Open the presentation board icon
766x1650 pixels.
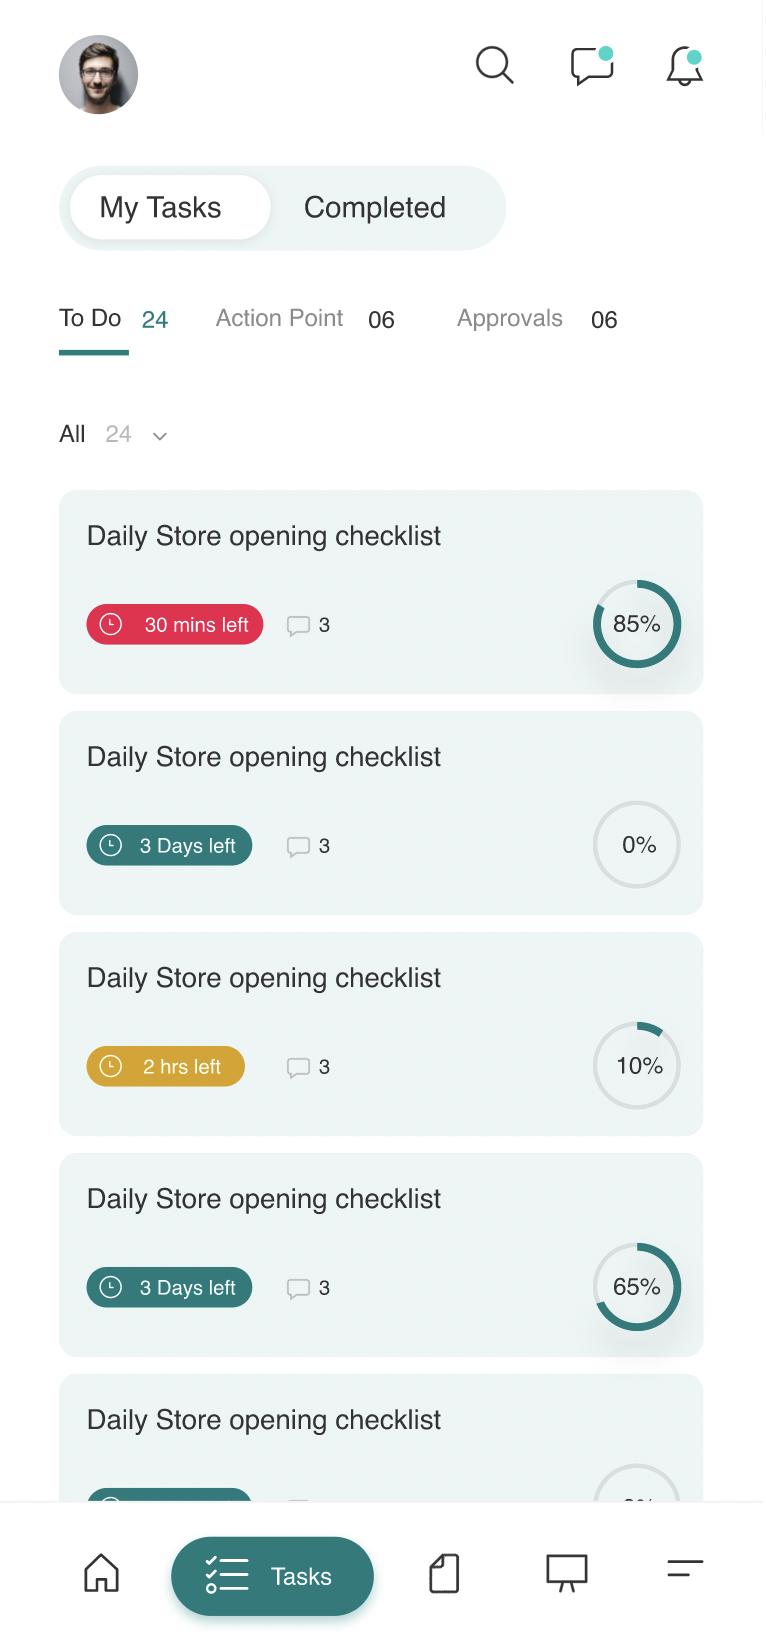pyautogui.click(x=566, y=1572)
